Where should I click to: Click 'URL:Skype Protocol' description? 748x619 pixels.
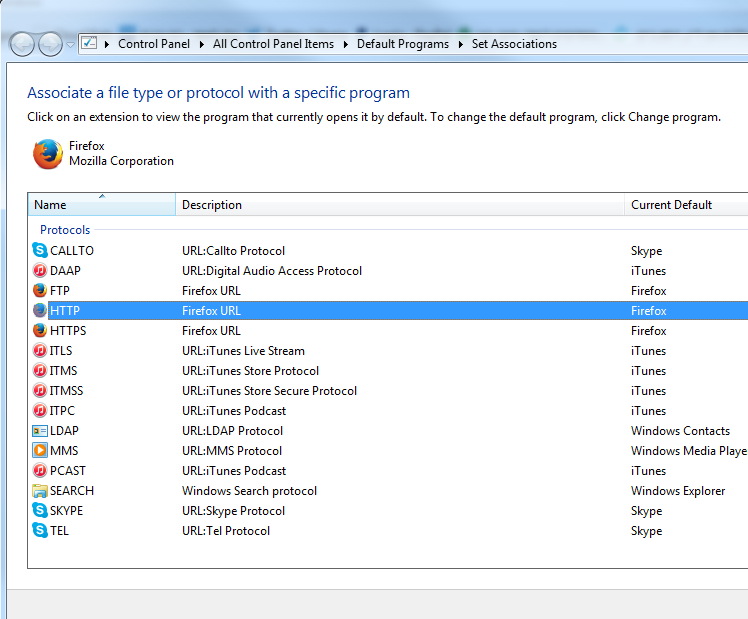tap(233, 511)
